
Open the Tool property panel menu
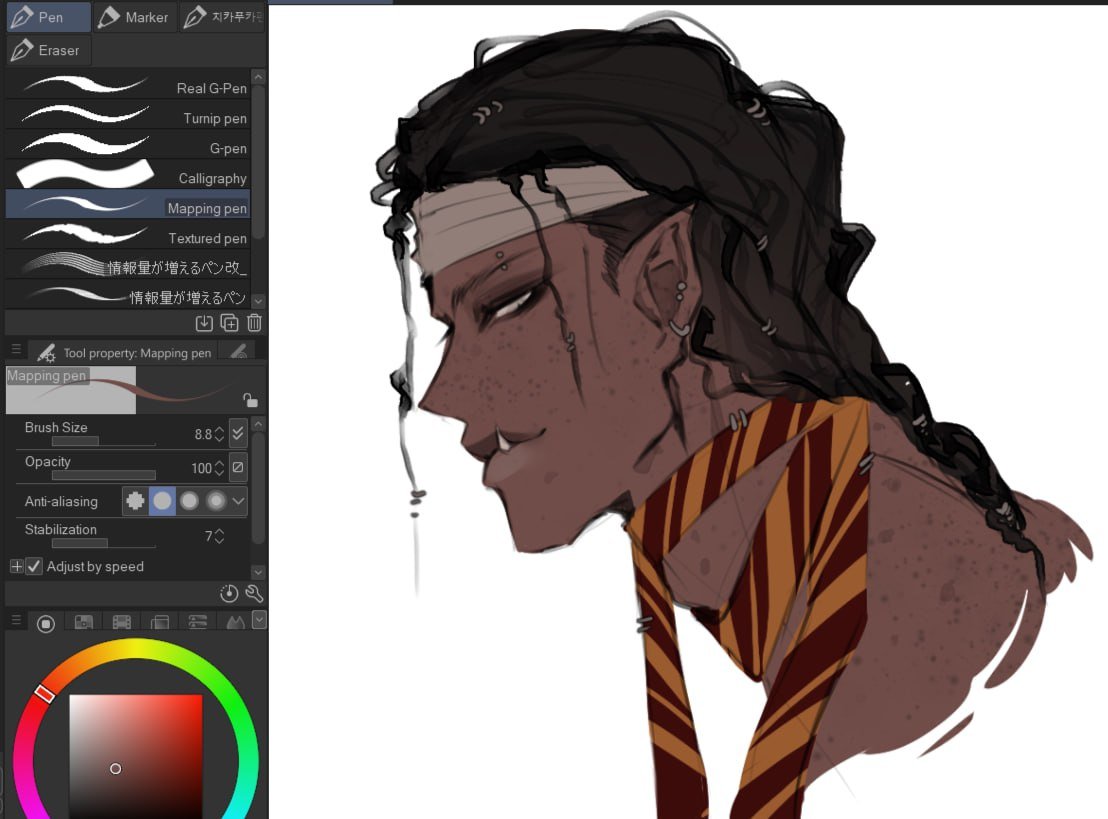tap(16, 349)
